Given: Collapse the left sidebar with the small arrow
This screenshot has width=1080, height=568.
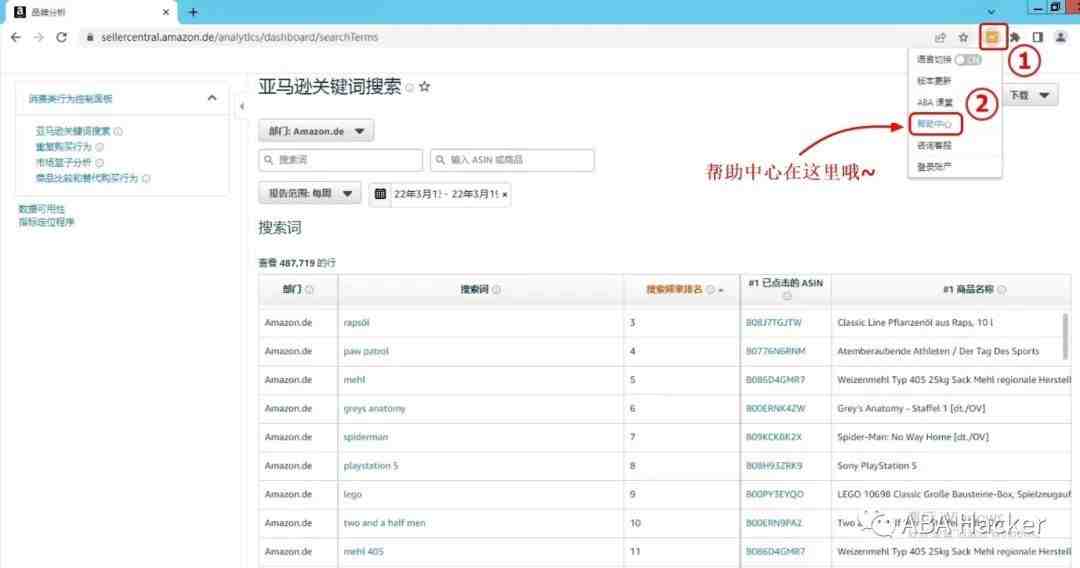Looking at the screenshot, I should point(242,106).
